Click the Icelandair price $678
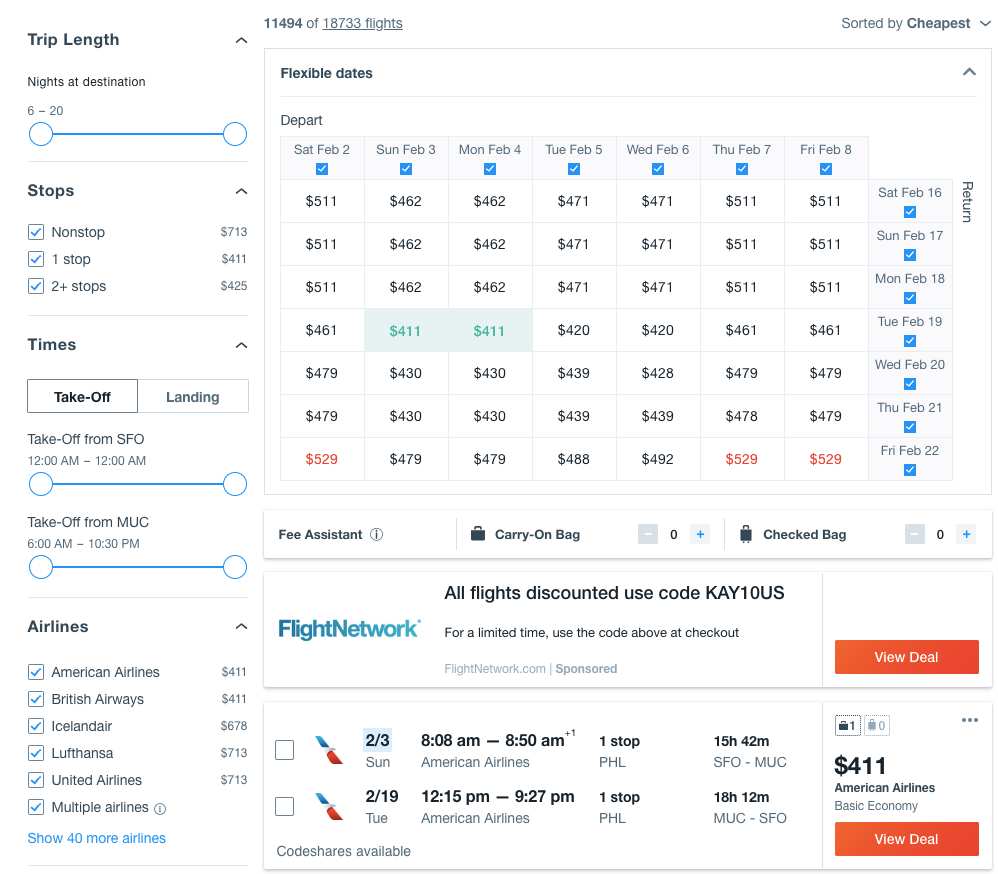The image size is (998, 874). pyautogui.click(x=234, y=726)
